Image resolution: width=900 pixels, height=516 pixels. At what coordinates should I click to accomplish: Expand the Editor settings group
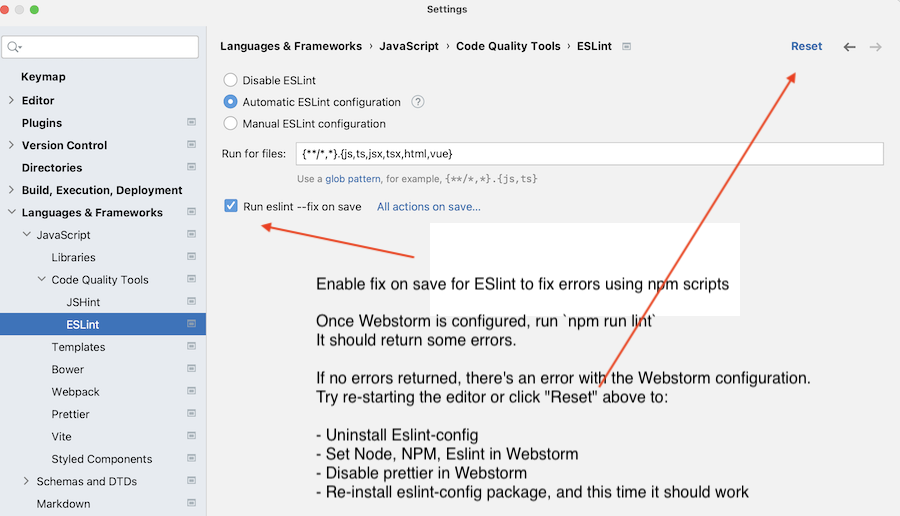click(11, 100)
